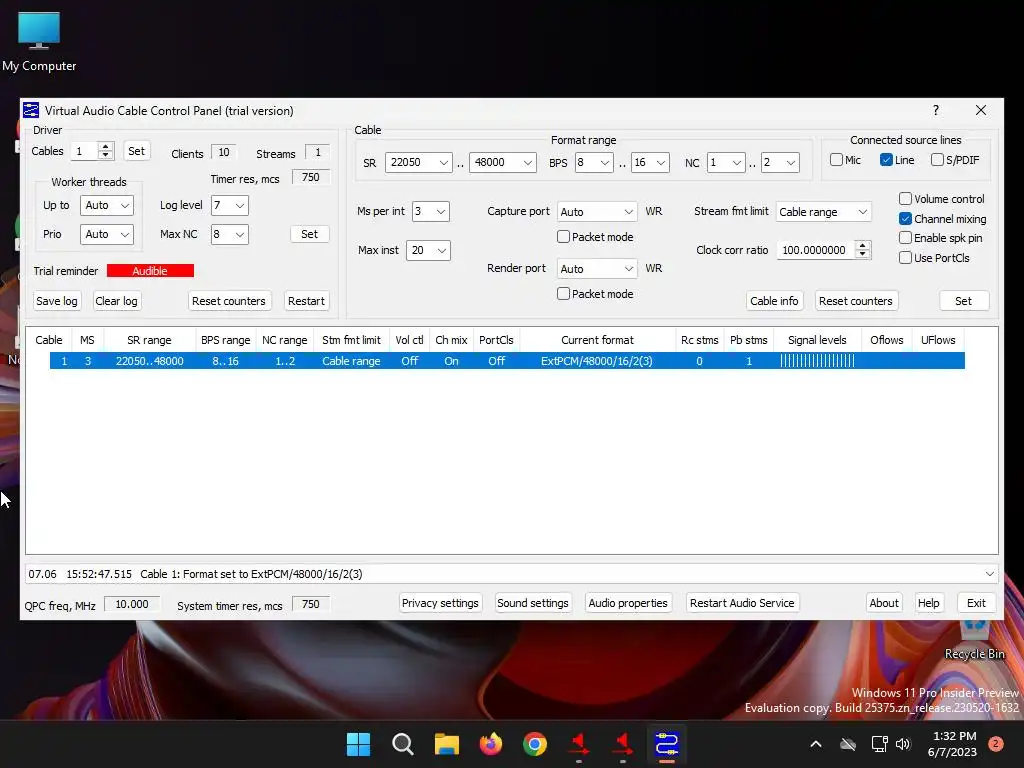Click driver Reset counters button
The image size is (1024, 768).
click(x=229, y=301)
